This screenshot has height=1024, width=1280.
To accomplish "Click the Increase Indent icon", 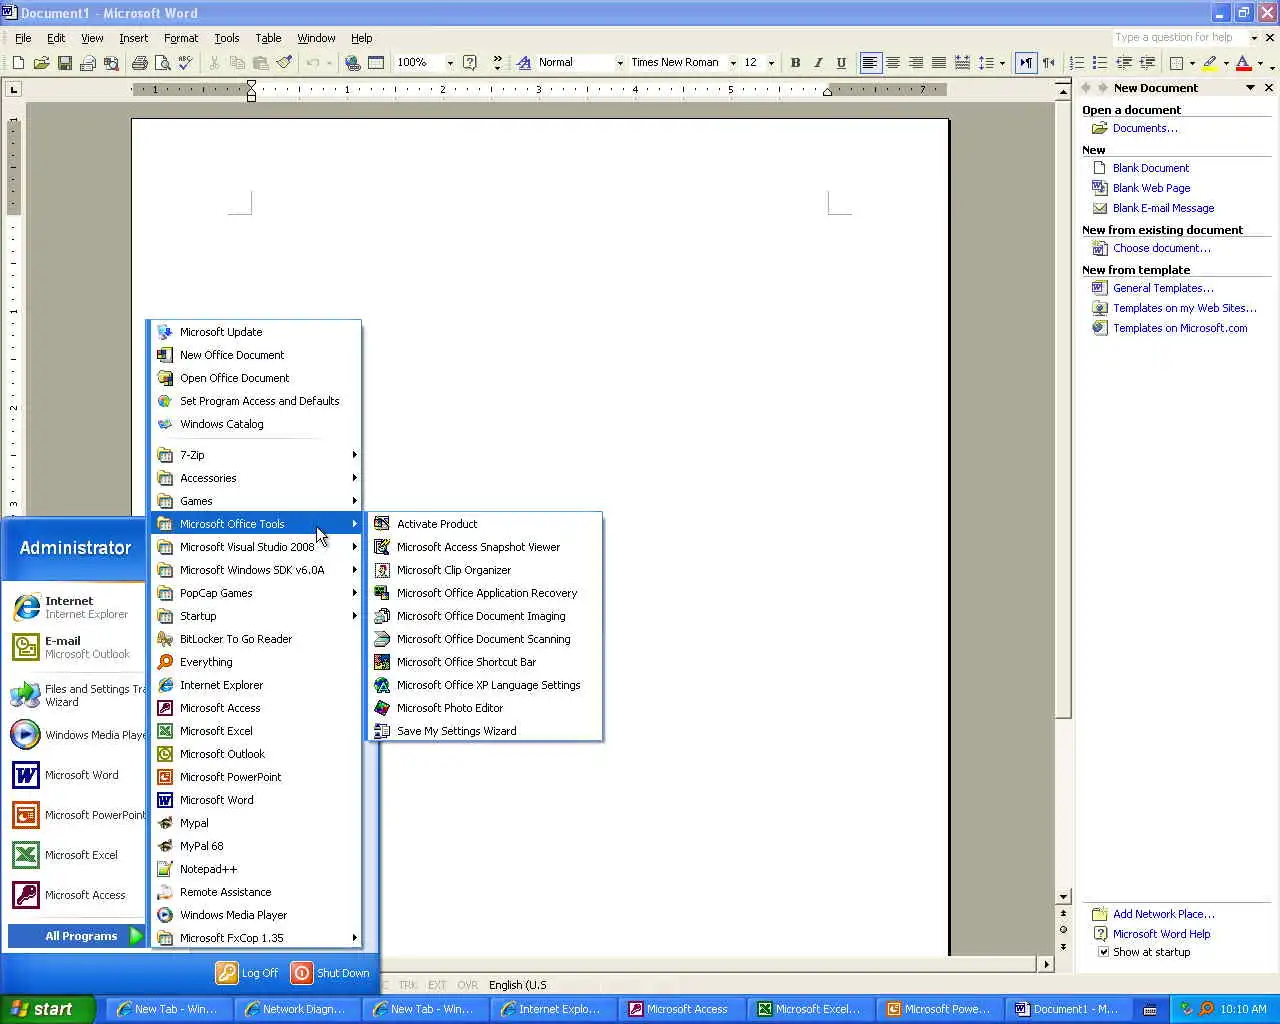I will pos(1147,63).
